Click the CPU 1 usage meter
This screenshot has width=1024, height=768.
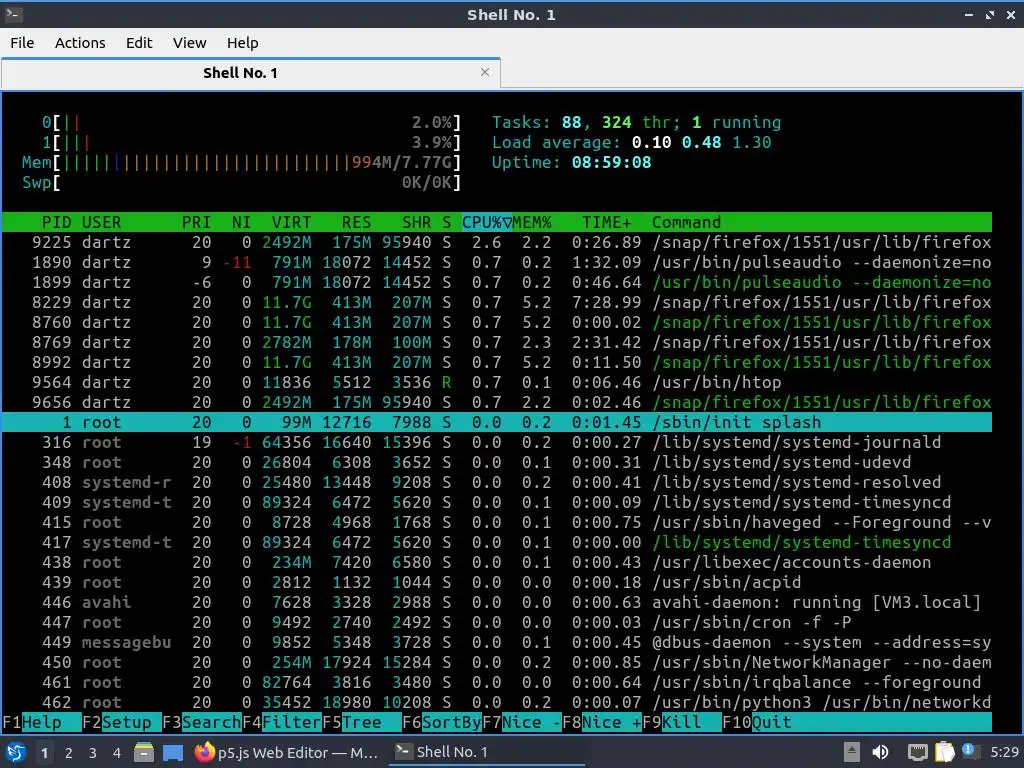[251, 142]
